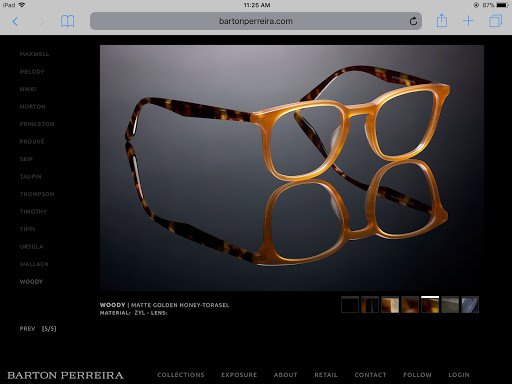
Task: Select the Nikki frame
Action: click(x=28, y=89)
